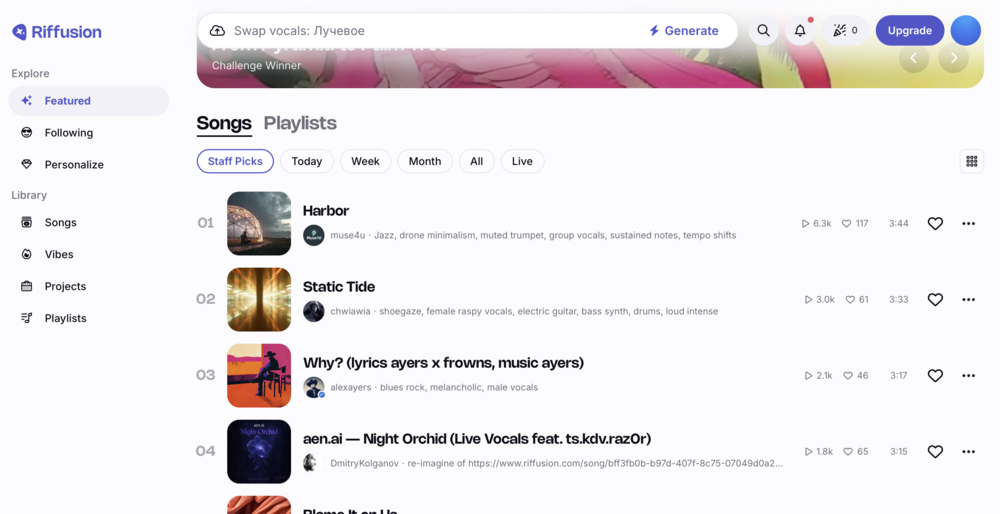Viewport: 1000px width, 514px height.
Task: Click the party popper credits counter
Action: click(846, 31)
